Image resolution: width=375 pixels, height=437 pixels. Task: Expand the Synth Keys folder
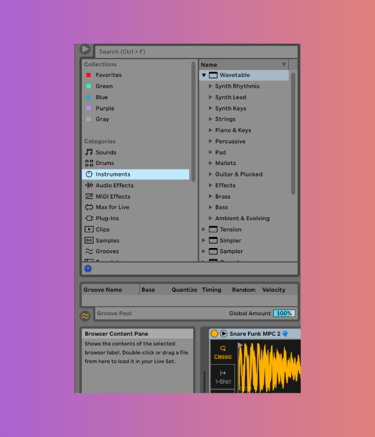click(x=210, y=108)
